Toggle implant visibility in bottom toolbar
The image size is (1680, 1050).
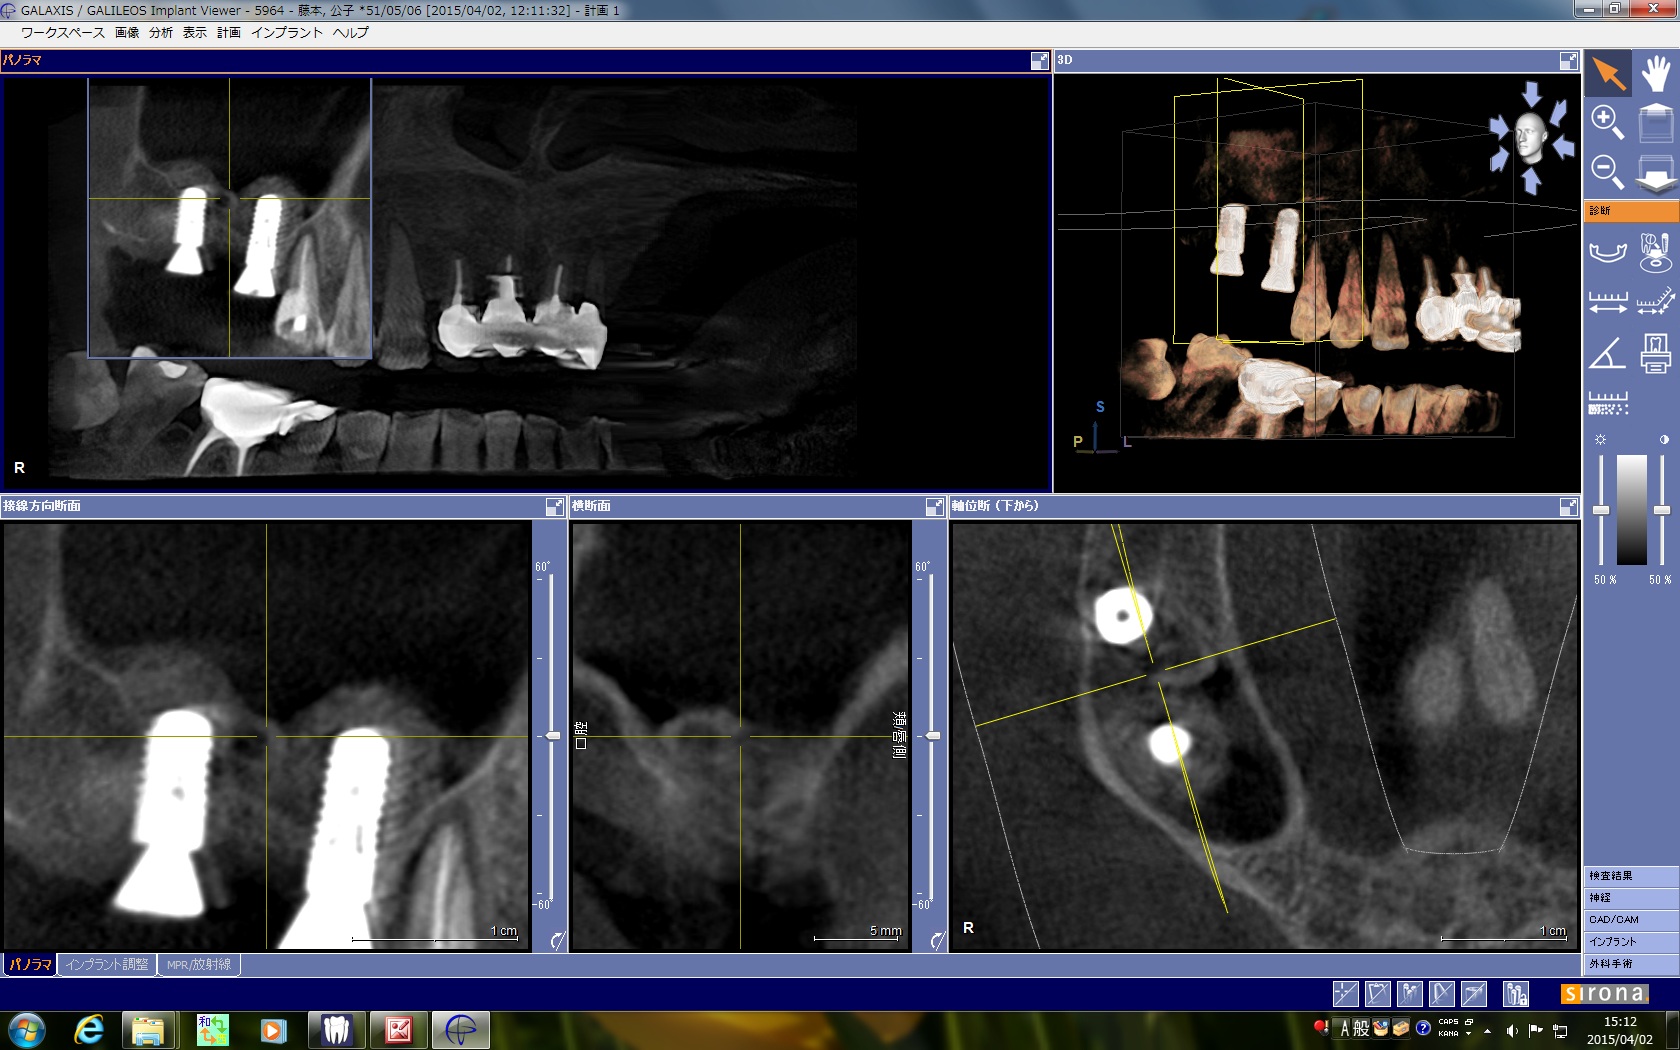tap(1409, 993)
